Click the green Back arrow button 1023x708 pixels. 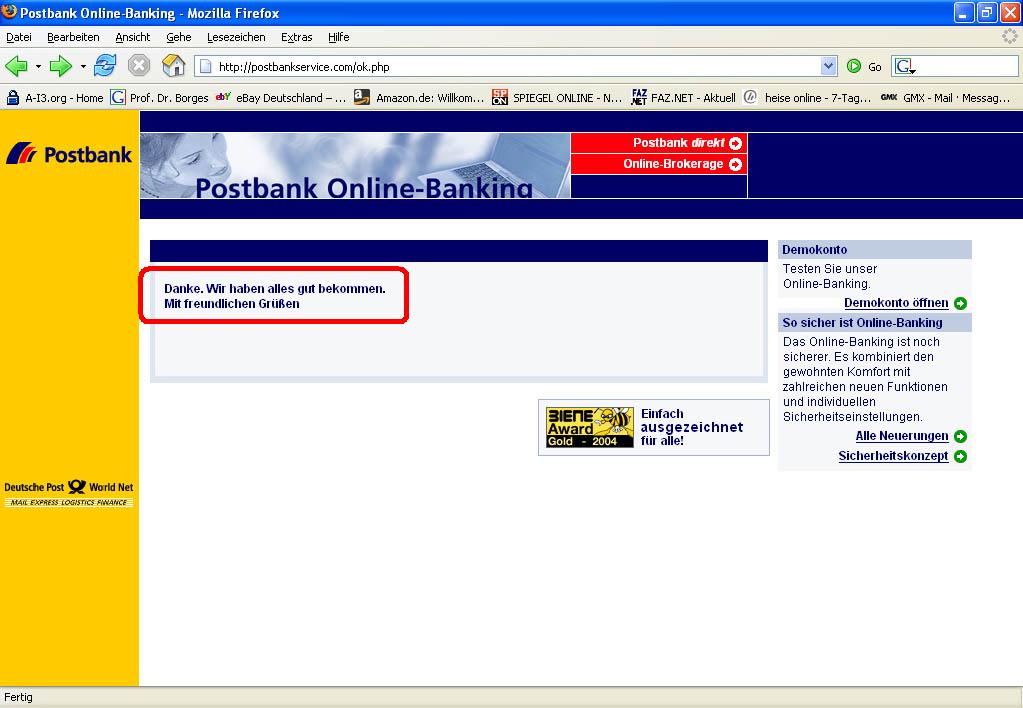16,66
